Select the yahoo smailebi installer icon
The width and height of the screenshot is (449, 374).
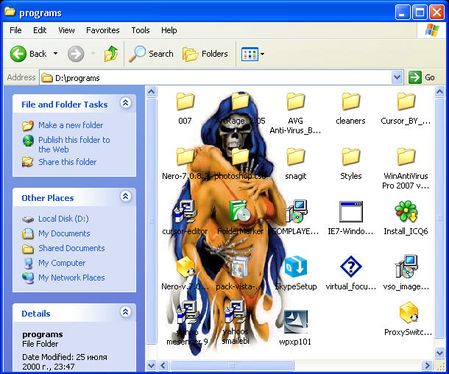(x=236, y=312)
